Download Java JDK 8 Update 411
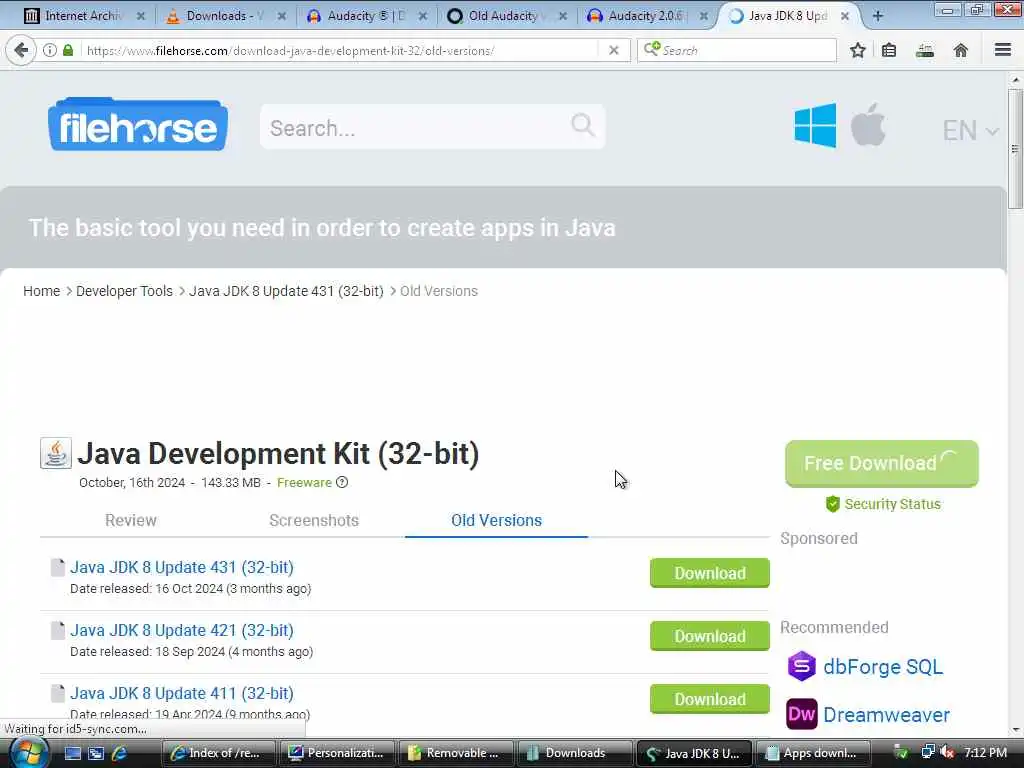The width and height of the screenshot is (1024, 768). pyautogui.click(x=710, y=699)
